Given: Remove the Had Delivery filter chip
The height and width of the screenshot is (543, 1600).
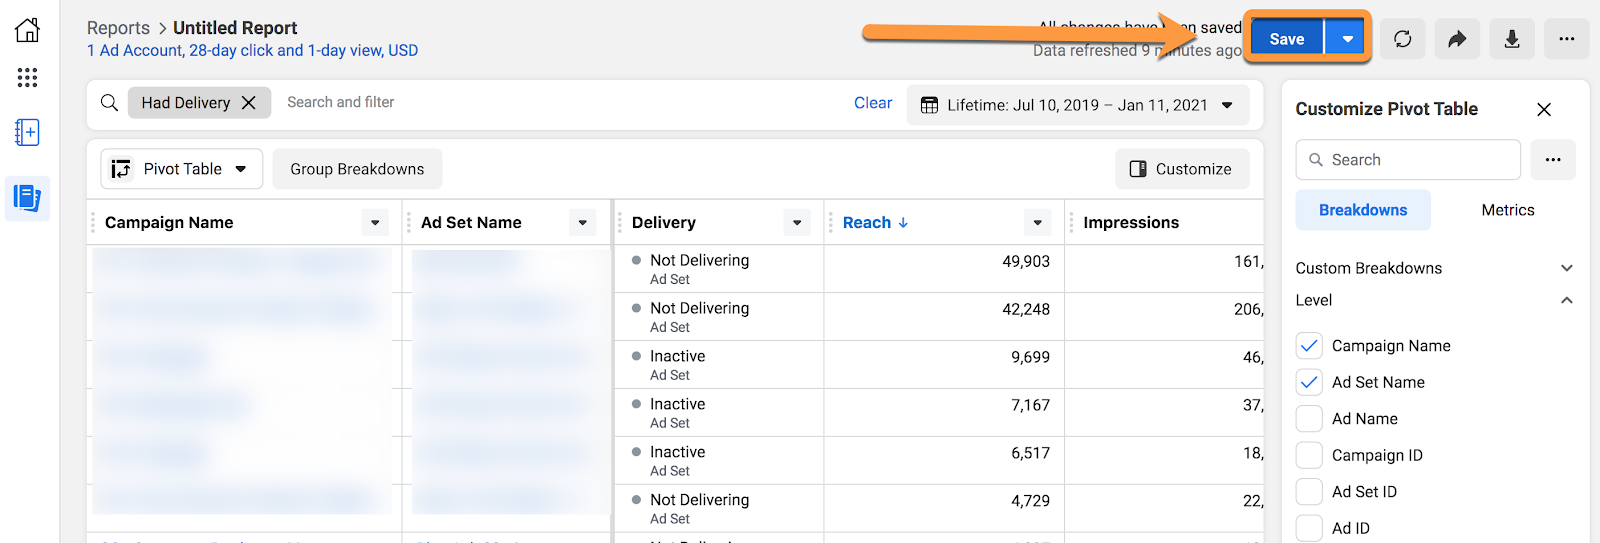Looking at the screenshot, I should coord(249,103).
